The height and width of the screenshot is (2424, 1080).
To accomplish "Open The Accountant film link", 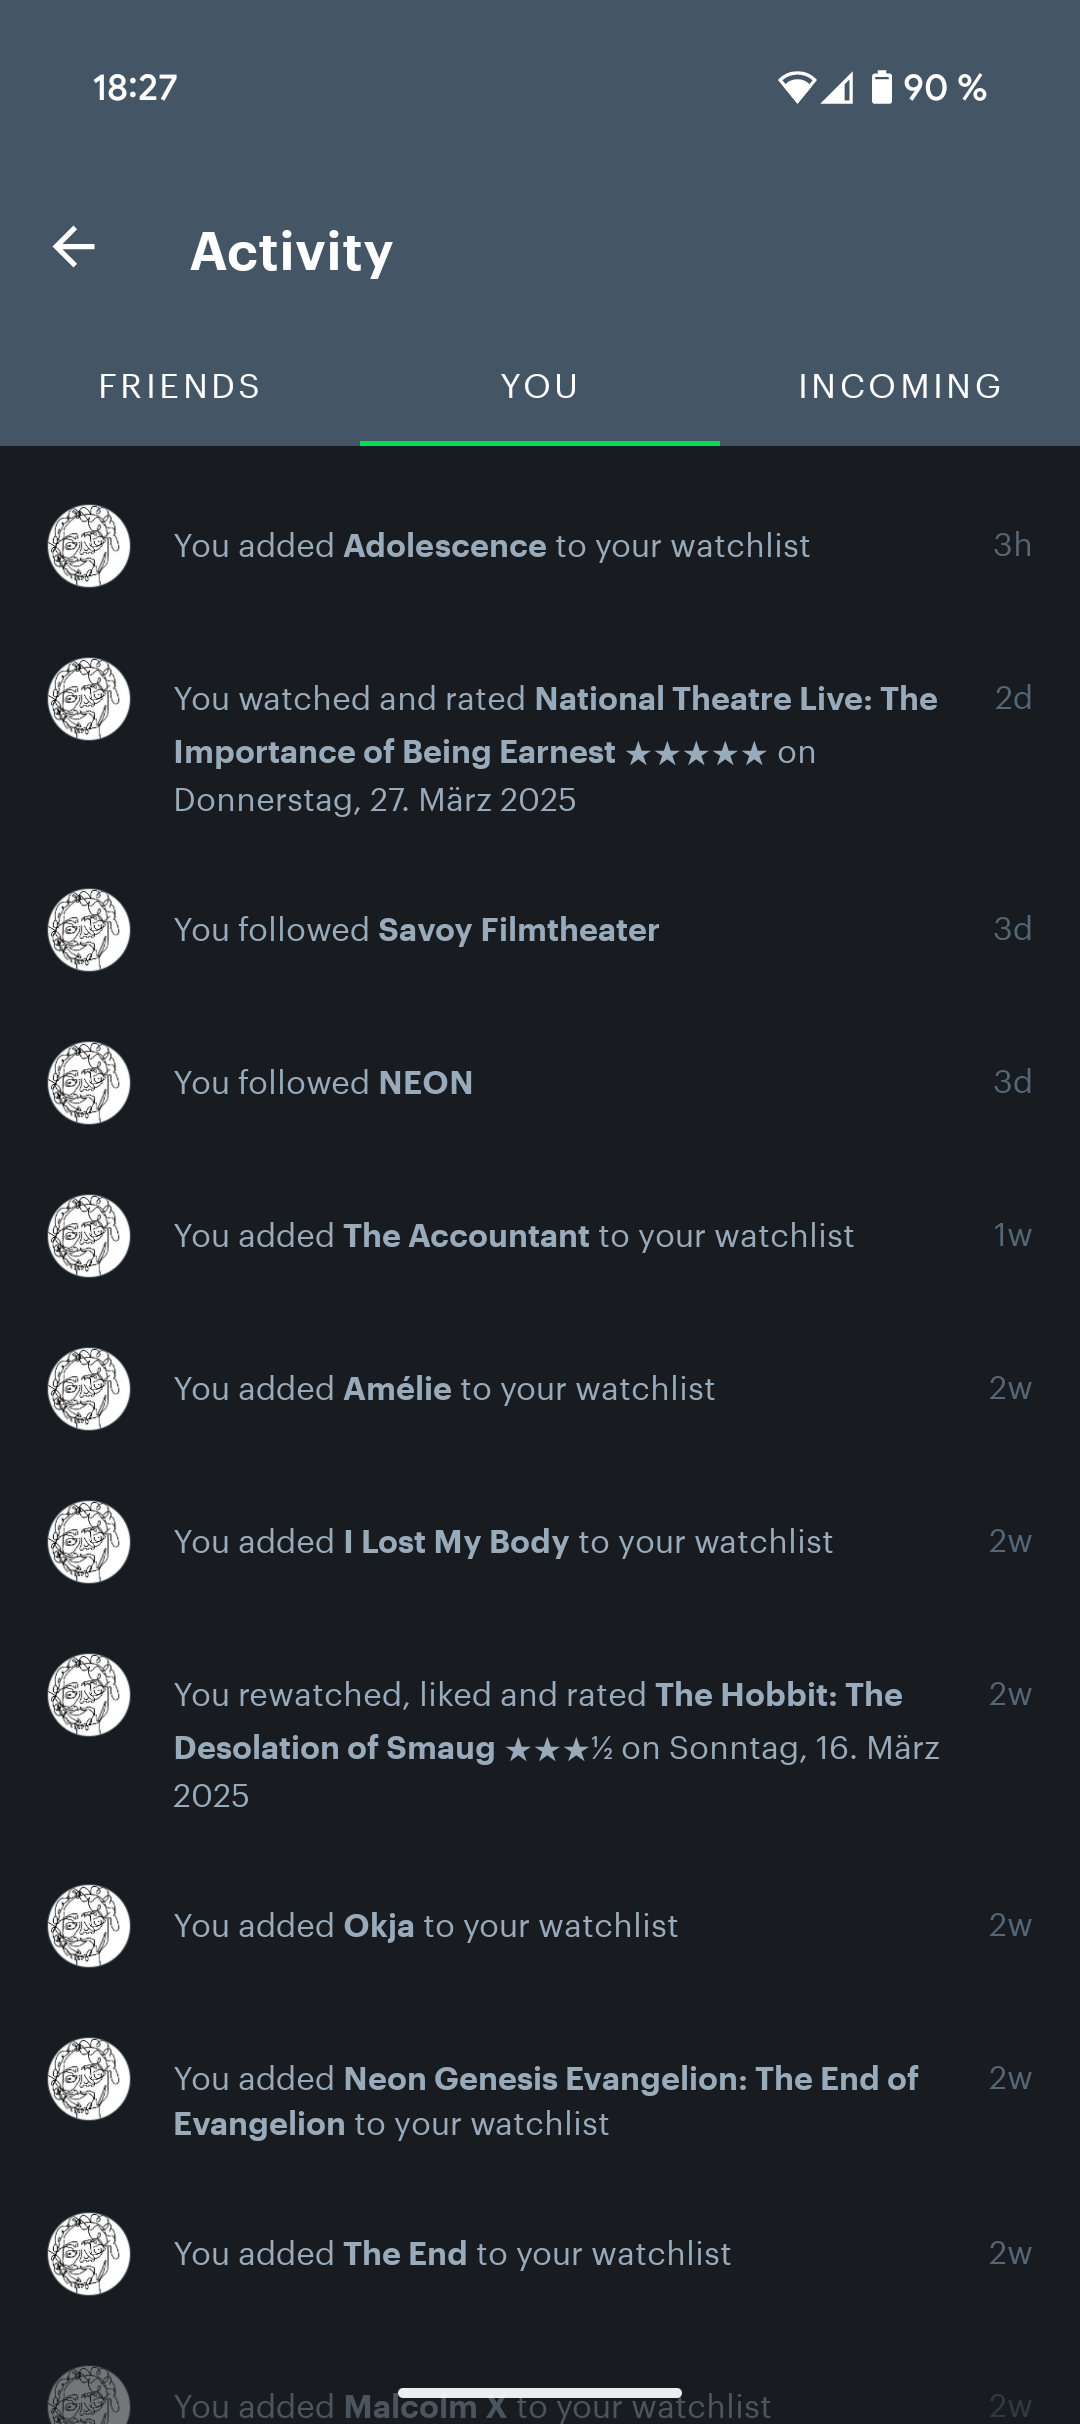I will 466,1236.
